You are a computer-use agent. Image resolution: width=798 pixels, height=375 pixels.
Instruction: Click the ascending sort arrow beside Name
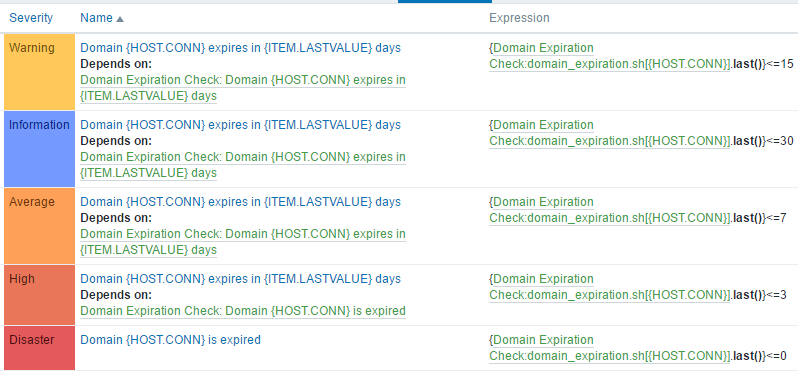click(120, 19)
